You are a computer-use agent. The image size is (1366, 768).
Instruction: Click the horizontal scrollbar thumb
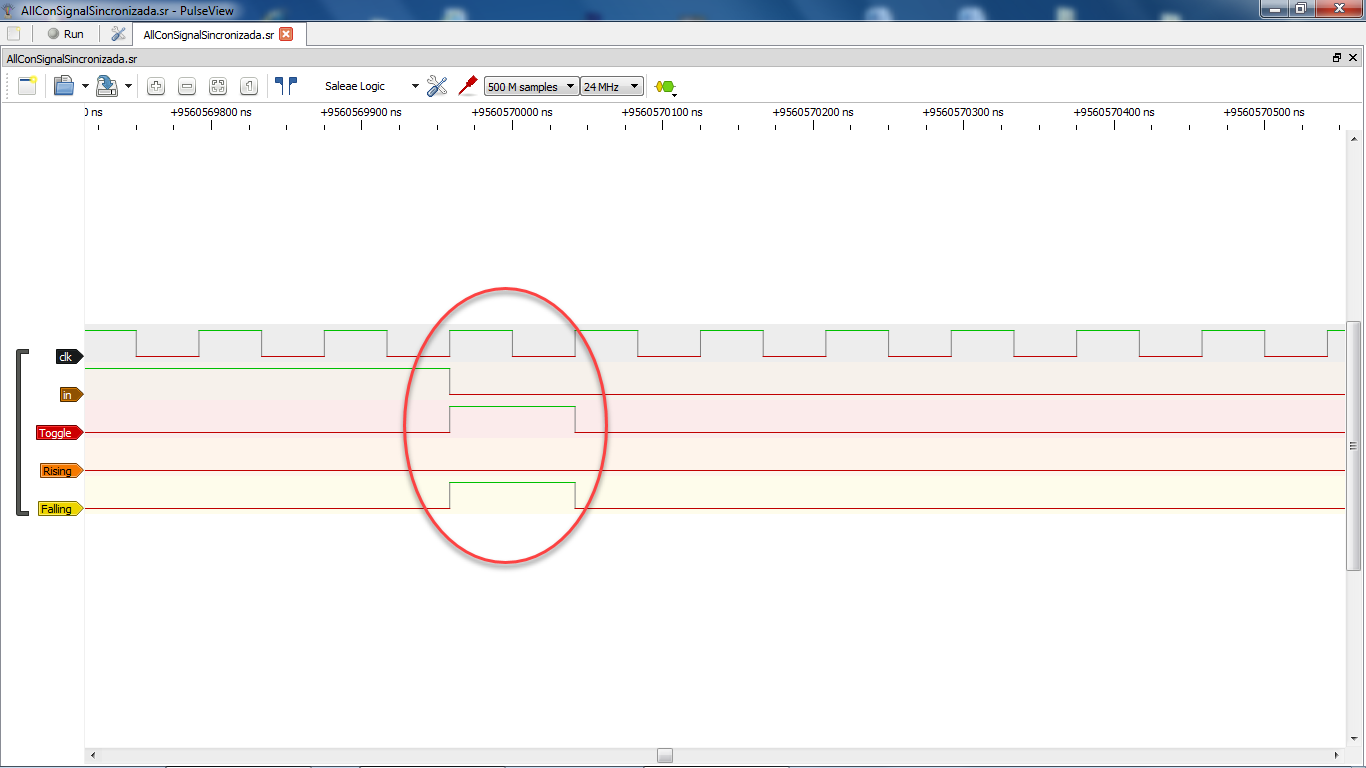665,755
